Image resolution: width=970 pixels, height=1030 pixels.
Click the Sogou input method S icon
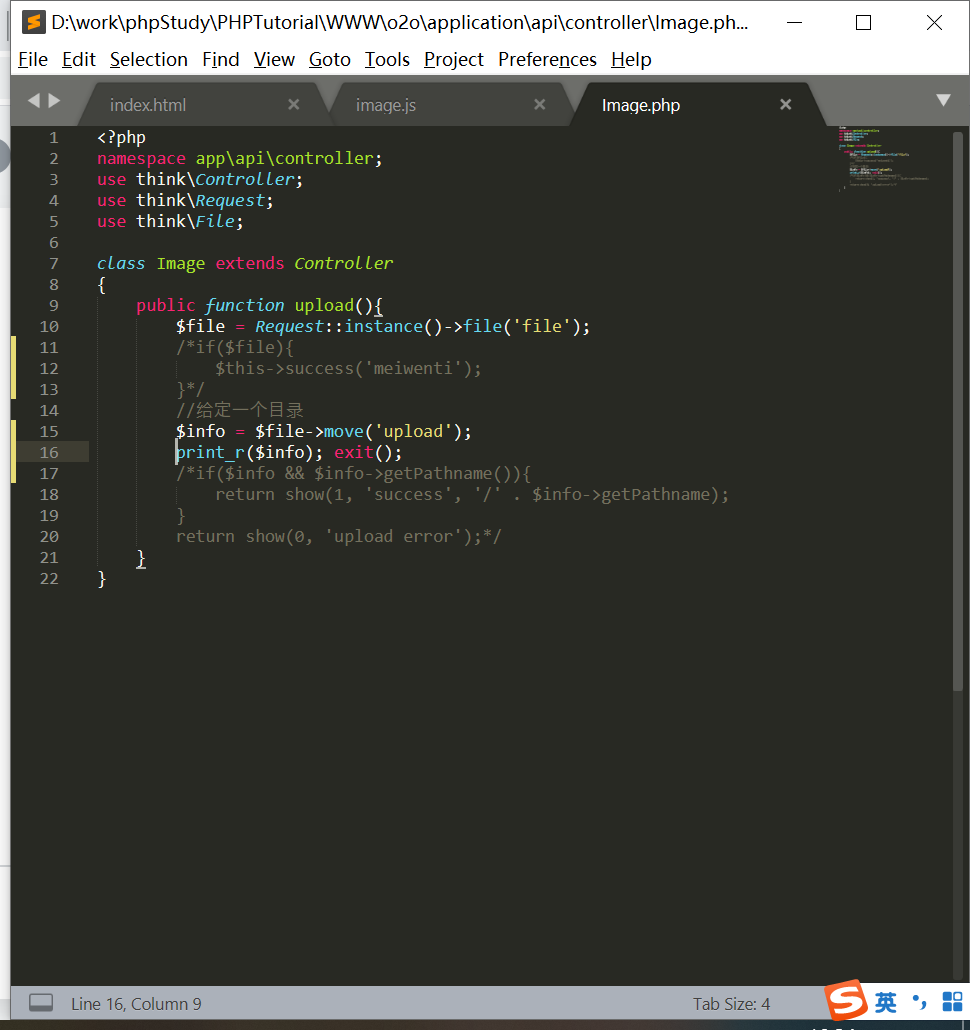click(x=846, y=1000)
